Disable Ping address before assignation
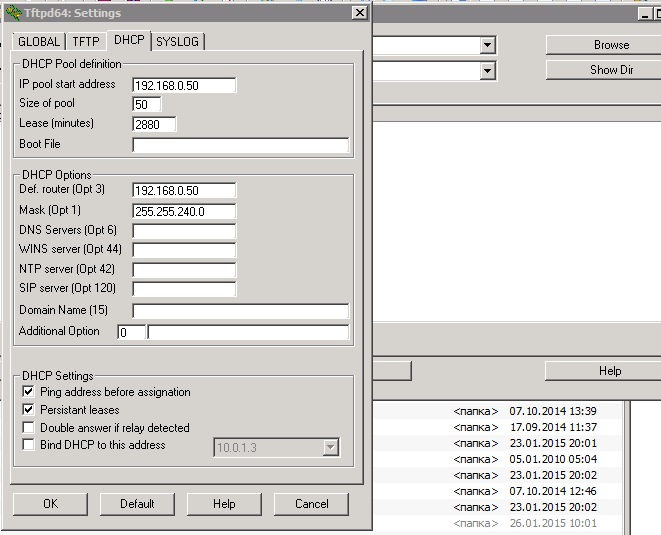661x535 pixels. coord(28,392)
